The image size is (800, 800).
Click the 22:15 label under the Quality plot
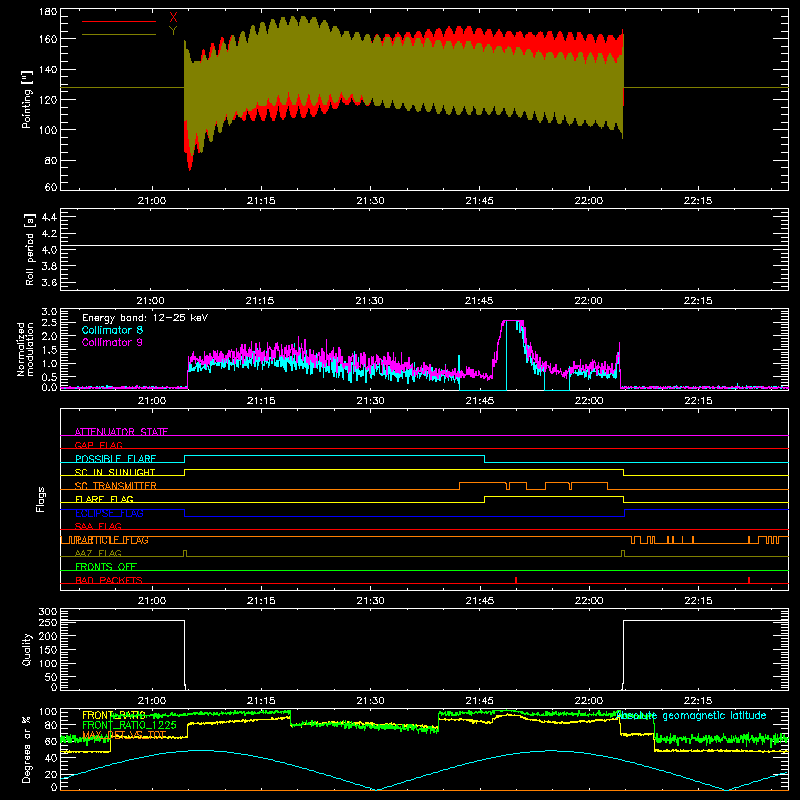point(698,701)
